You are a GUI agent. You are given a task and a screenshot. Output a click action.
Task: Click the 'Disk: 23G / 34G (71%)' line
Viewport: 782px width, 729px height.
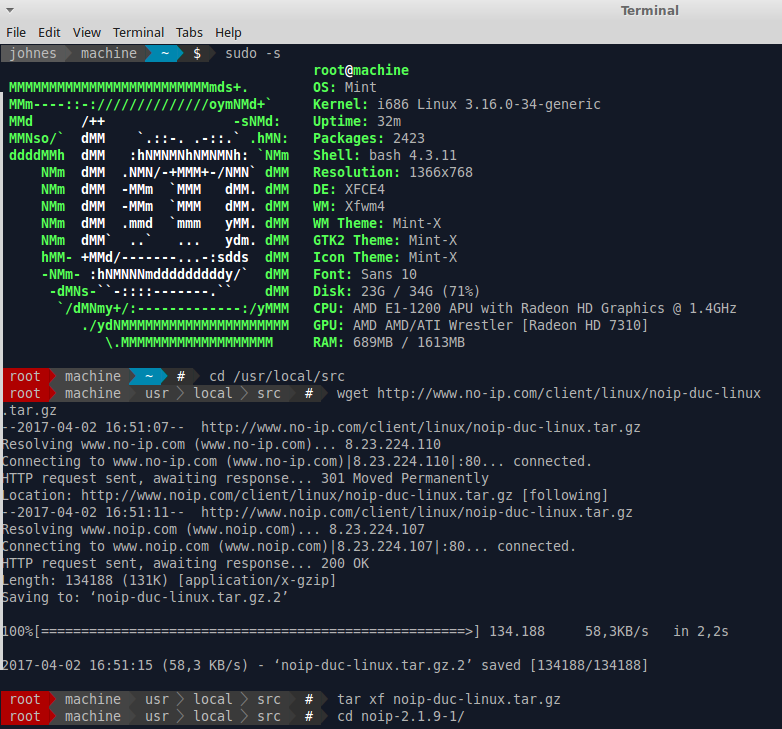coord(397,291)
